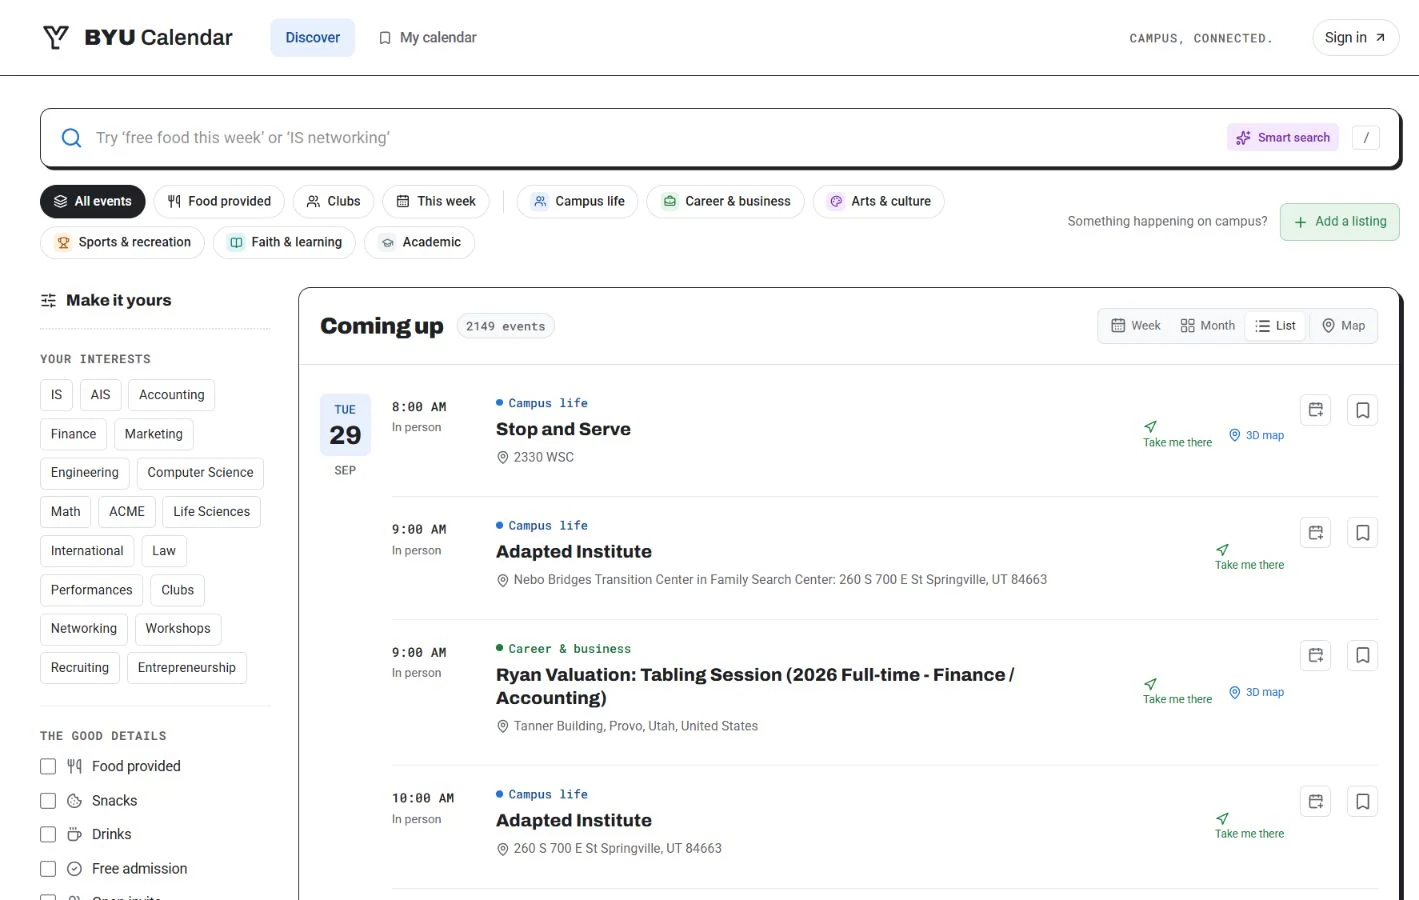Toggle the IS interest tag

tap(56, 395)
